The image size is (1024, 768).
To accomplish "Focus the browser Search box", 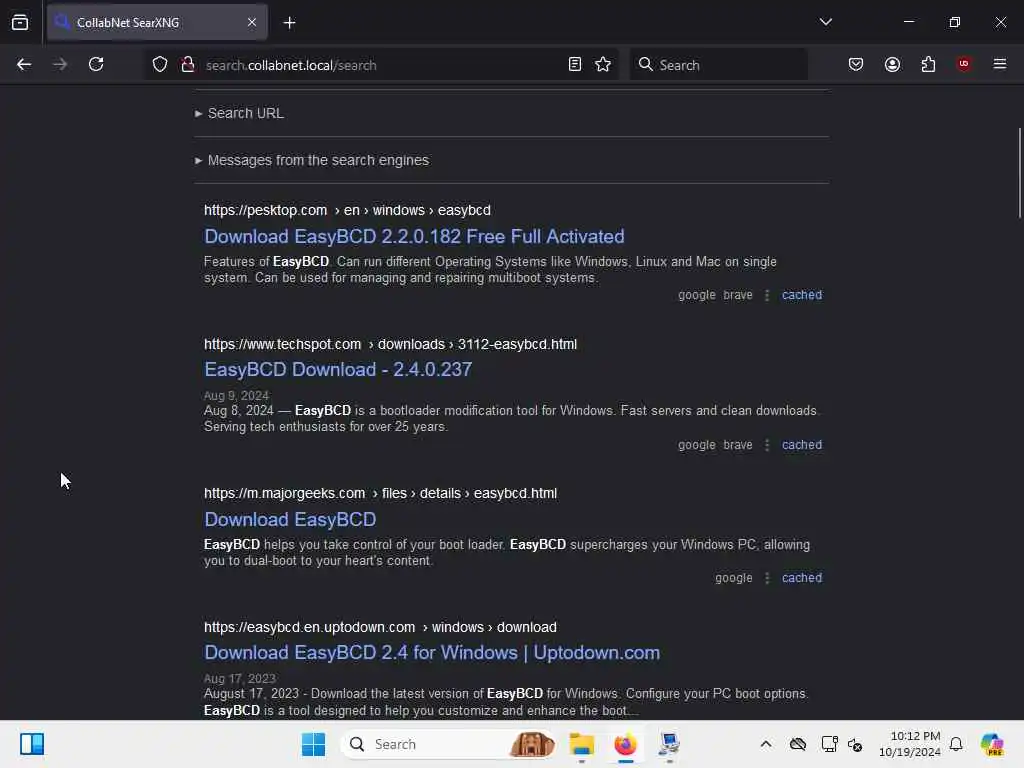I will [x=718, y=65].
